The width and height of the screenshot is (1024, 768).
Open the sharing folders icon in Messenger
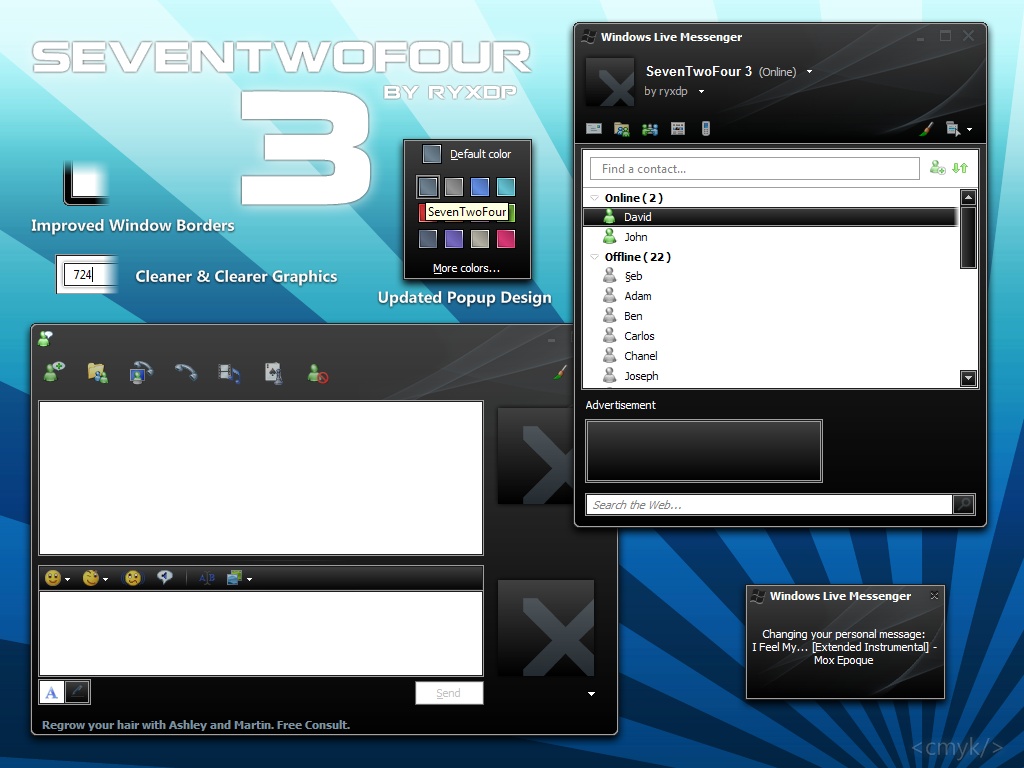(622, 129)
